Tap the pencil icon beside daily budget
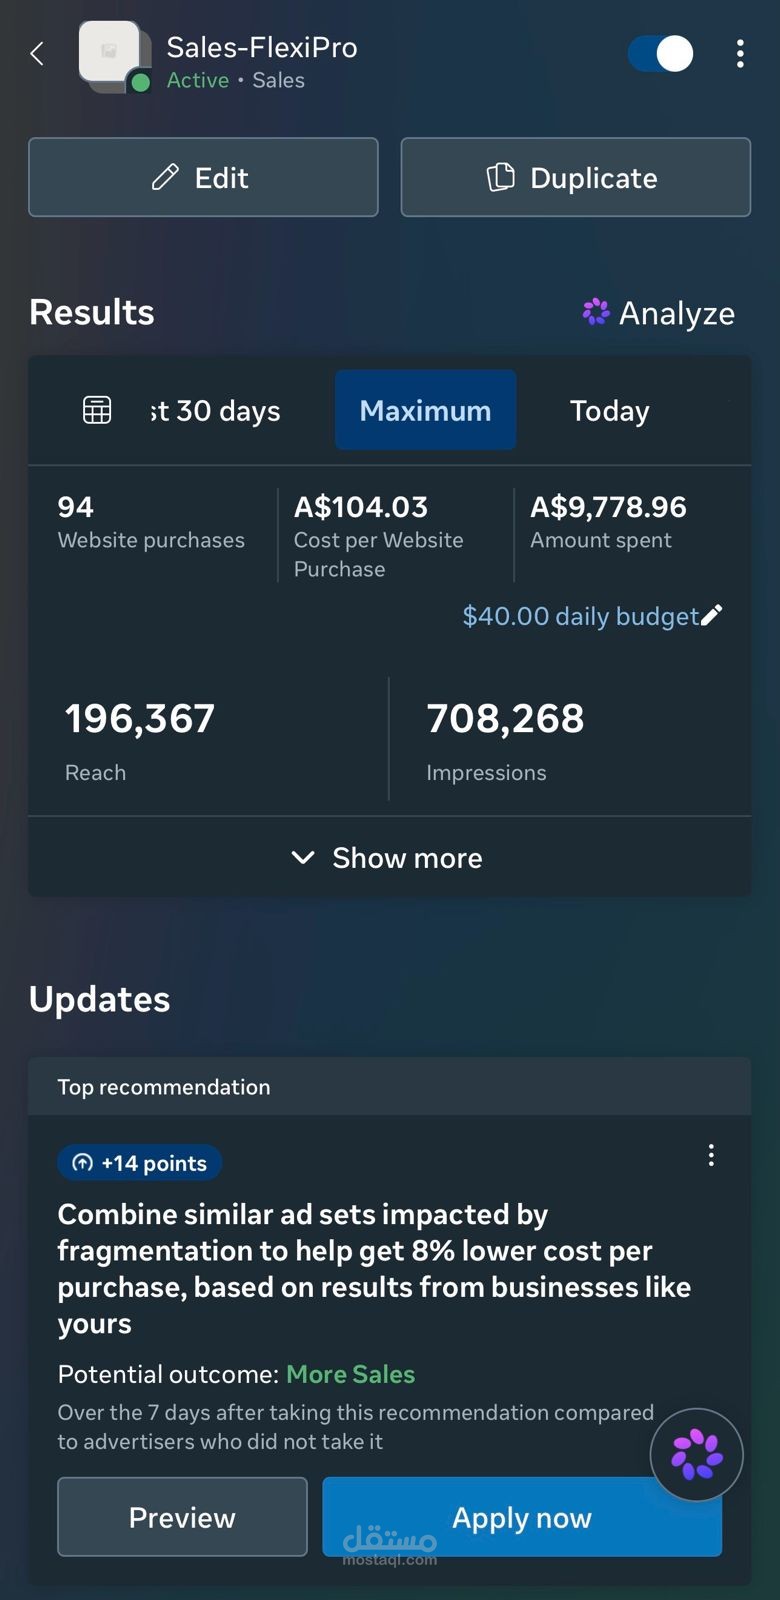The width and height of the screenshot is (780, 1600). click(711, 615)
